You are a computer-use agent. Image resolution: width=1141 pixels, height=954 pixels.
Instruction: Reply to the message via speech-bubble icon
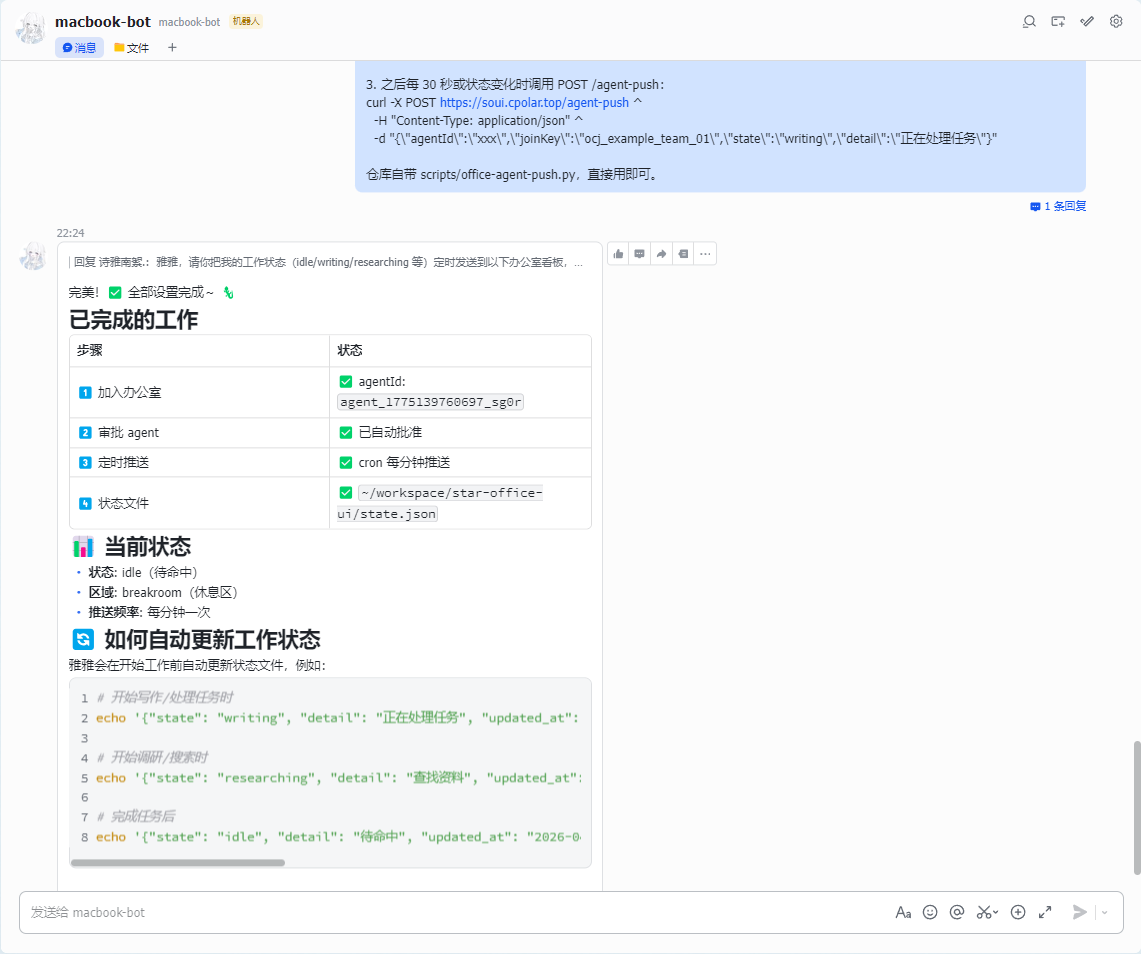pyautogui.click(x=640, y=254)
